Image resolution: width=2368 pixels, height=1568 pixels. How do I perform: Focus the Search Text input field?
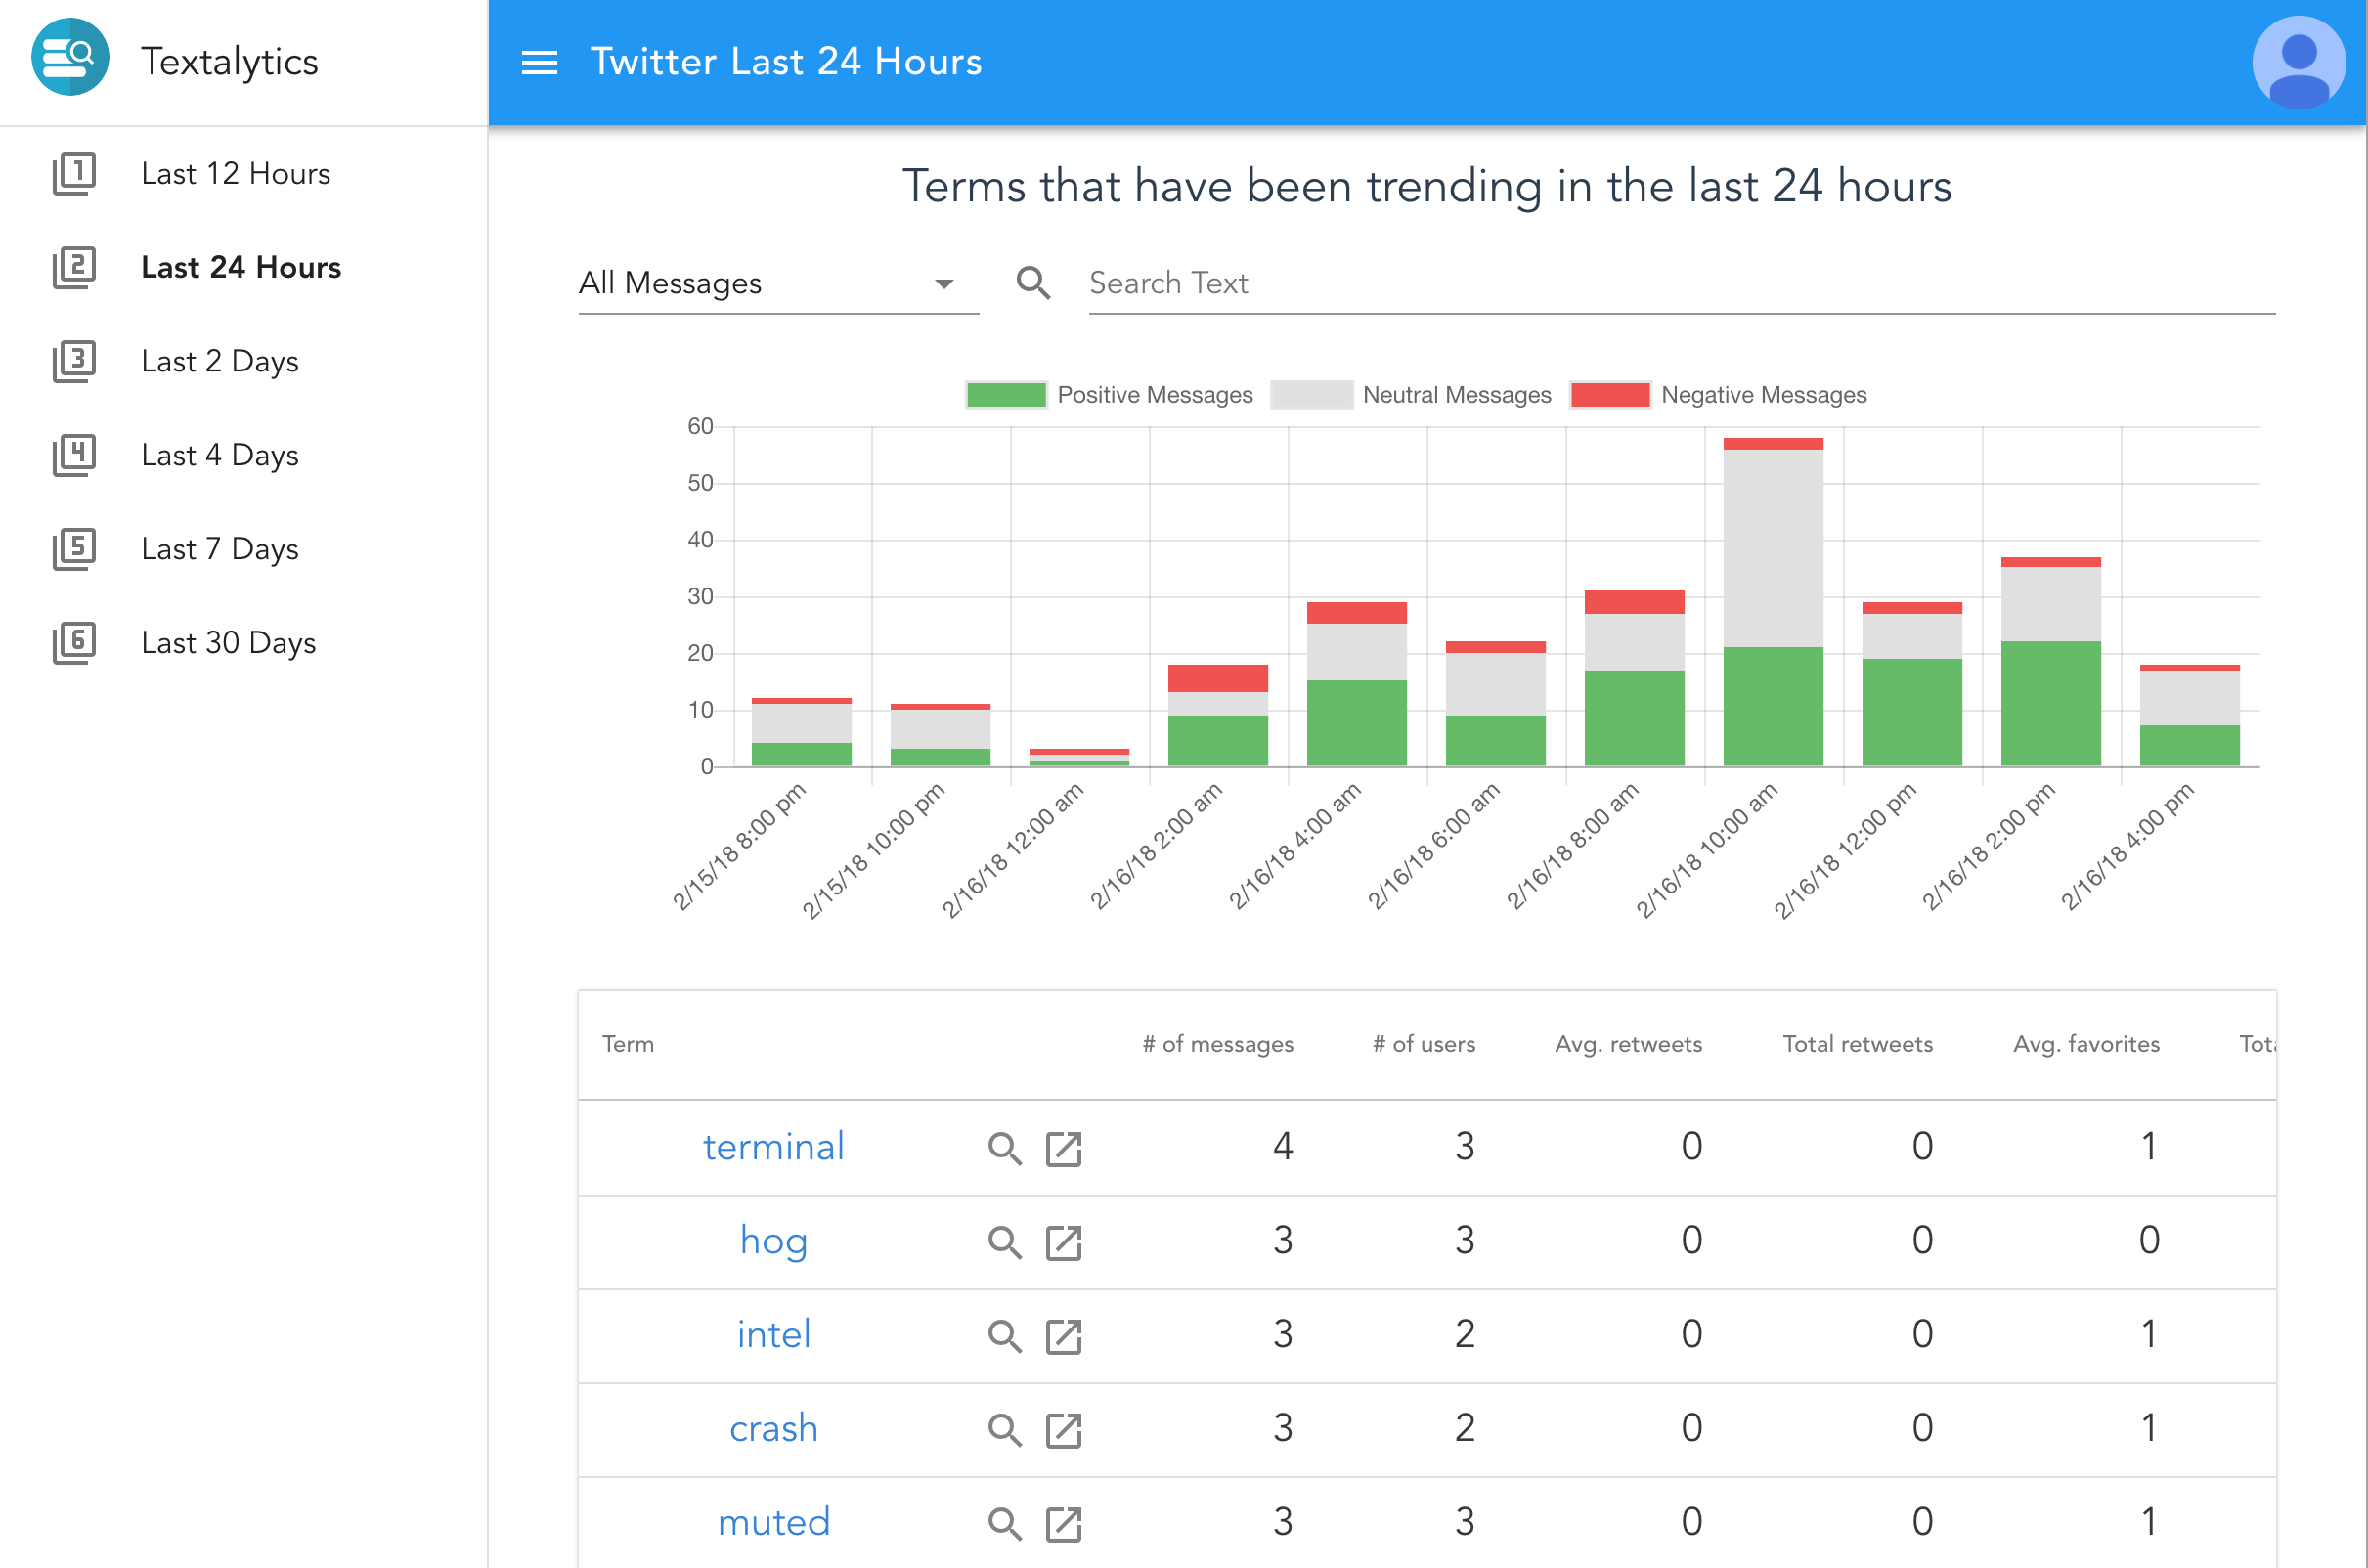coord(1680,284)
